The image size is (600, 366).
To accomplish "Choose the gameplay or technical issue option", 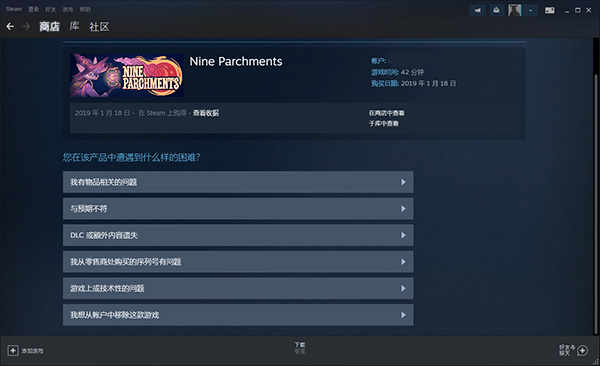I will click(x=238, y=288).
